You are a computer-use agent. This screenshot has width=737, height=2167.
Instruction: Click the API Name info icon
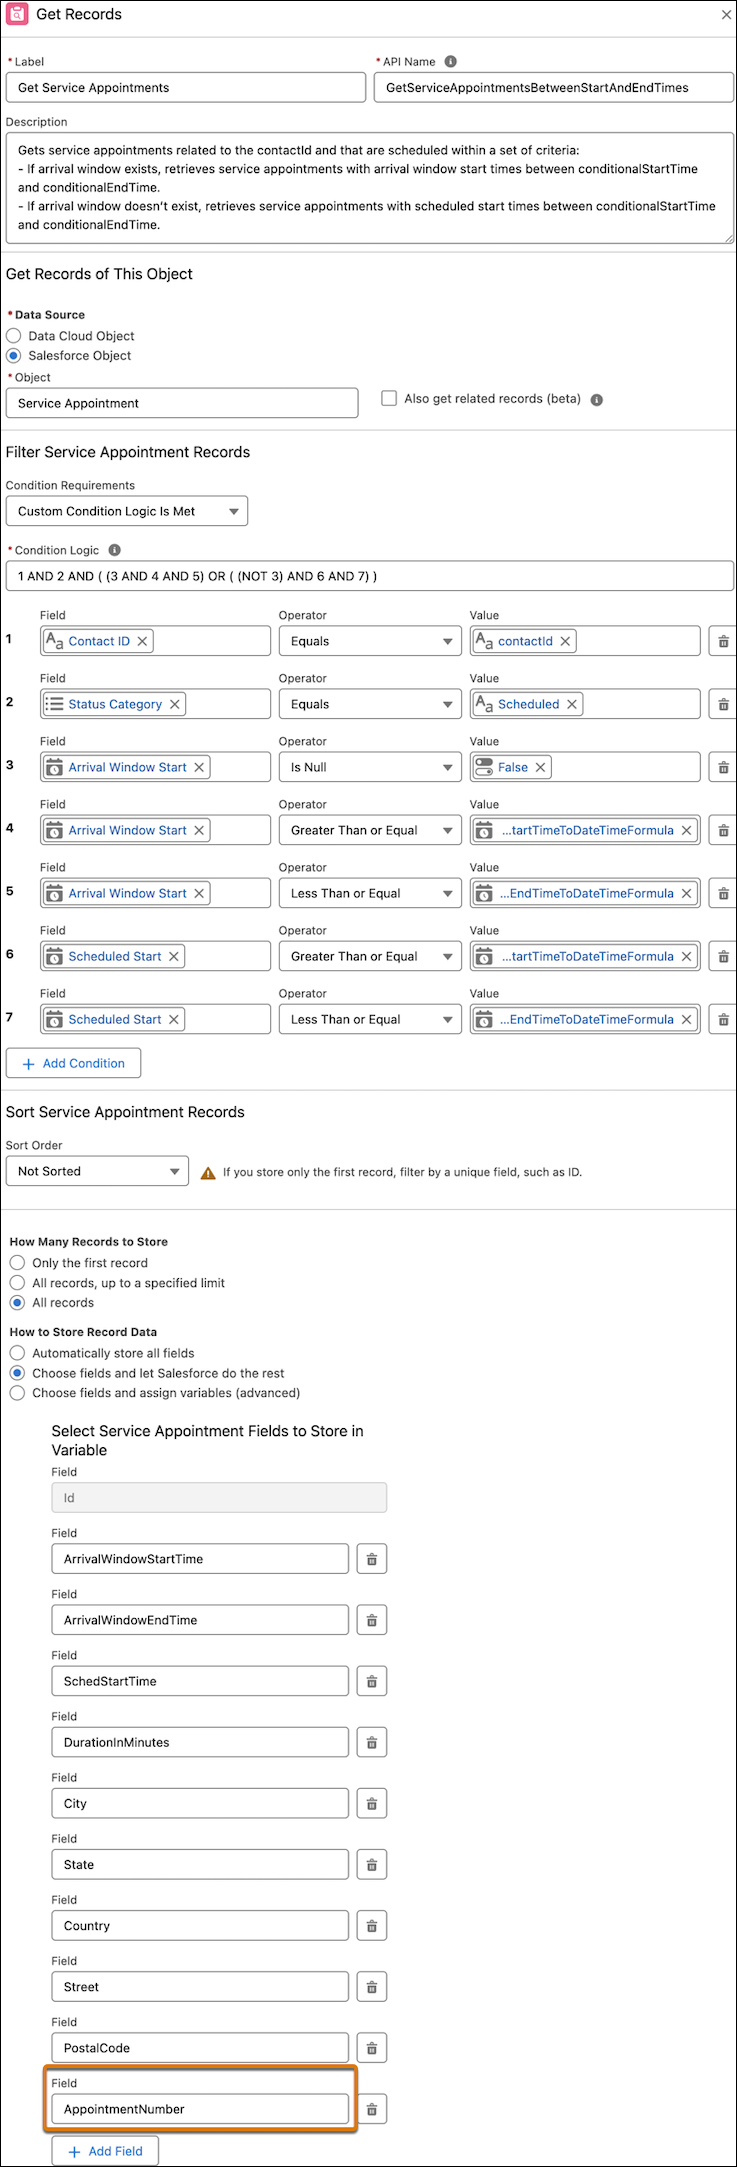[451, 61]
